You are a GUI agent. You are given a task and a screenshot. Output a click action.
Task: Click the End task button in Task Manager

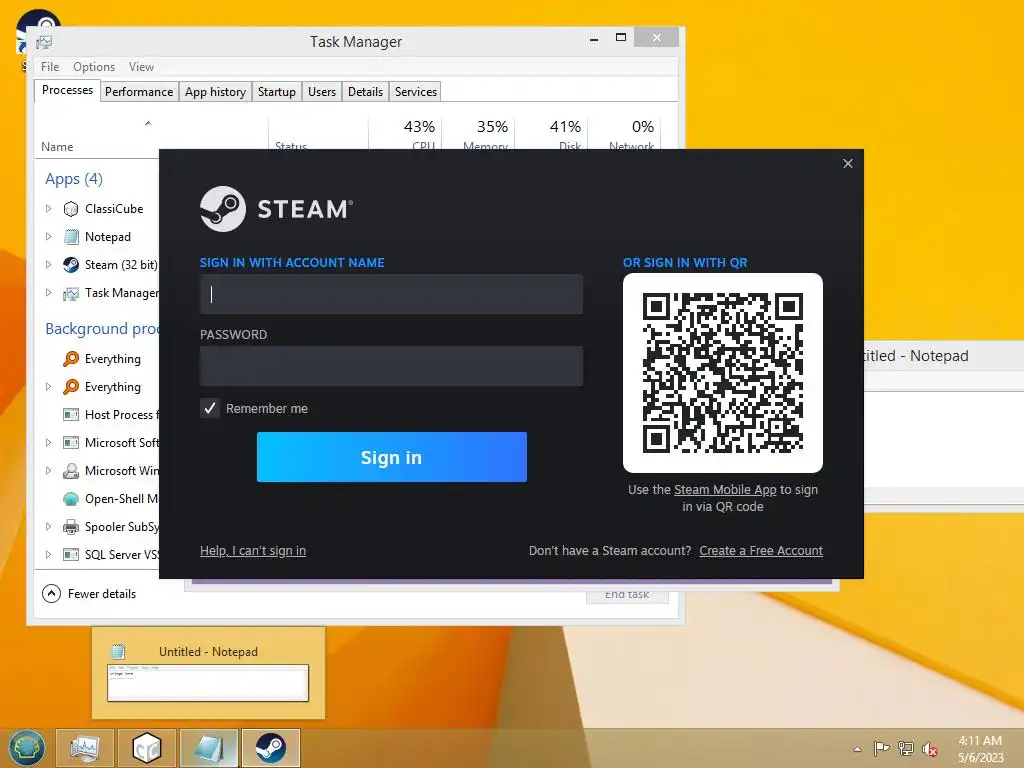click(627, 595)
